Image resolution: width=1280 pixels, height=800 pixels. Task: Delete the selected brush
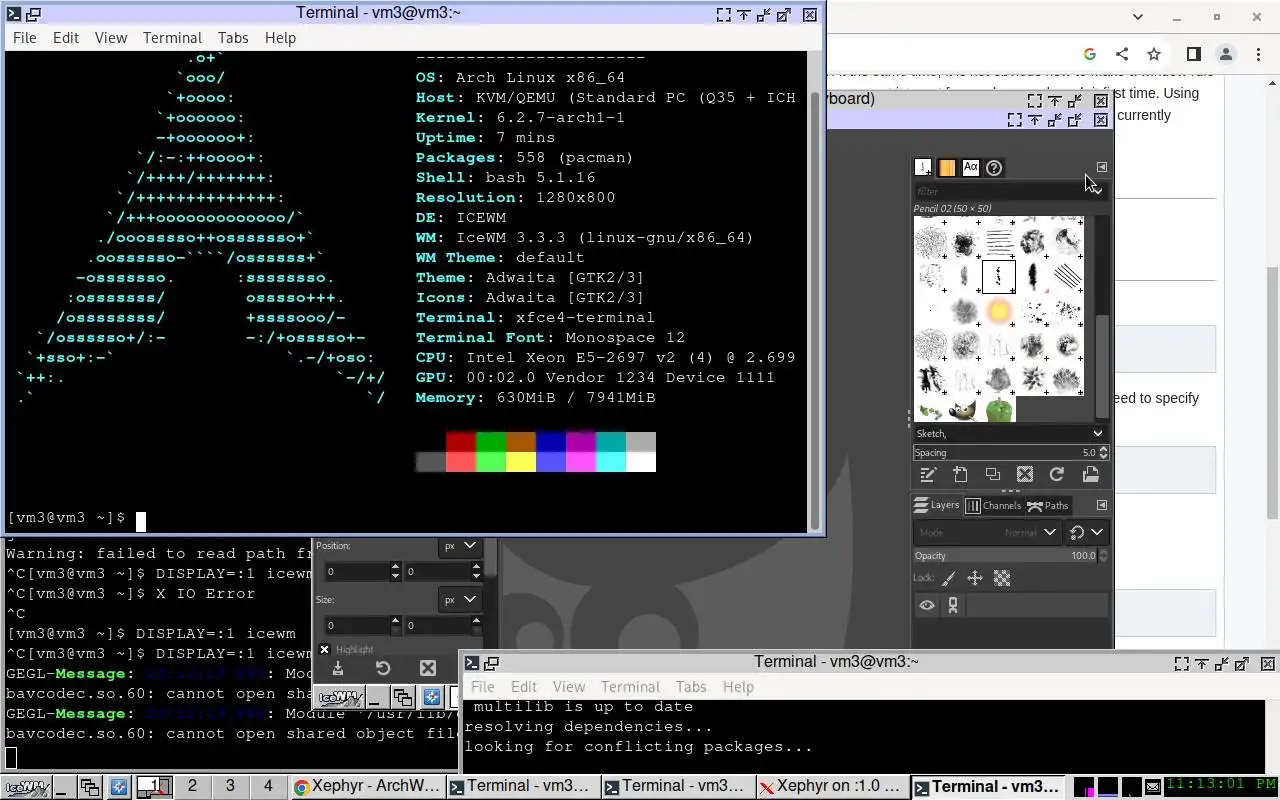1024,475
